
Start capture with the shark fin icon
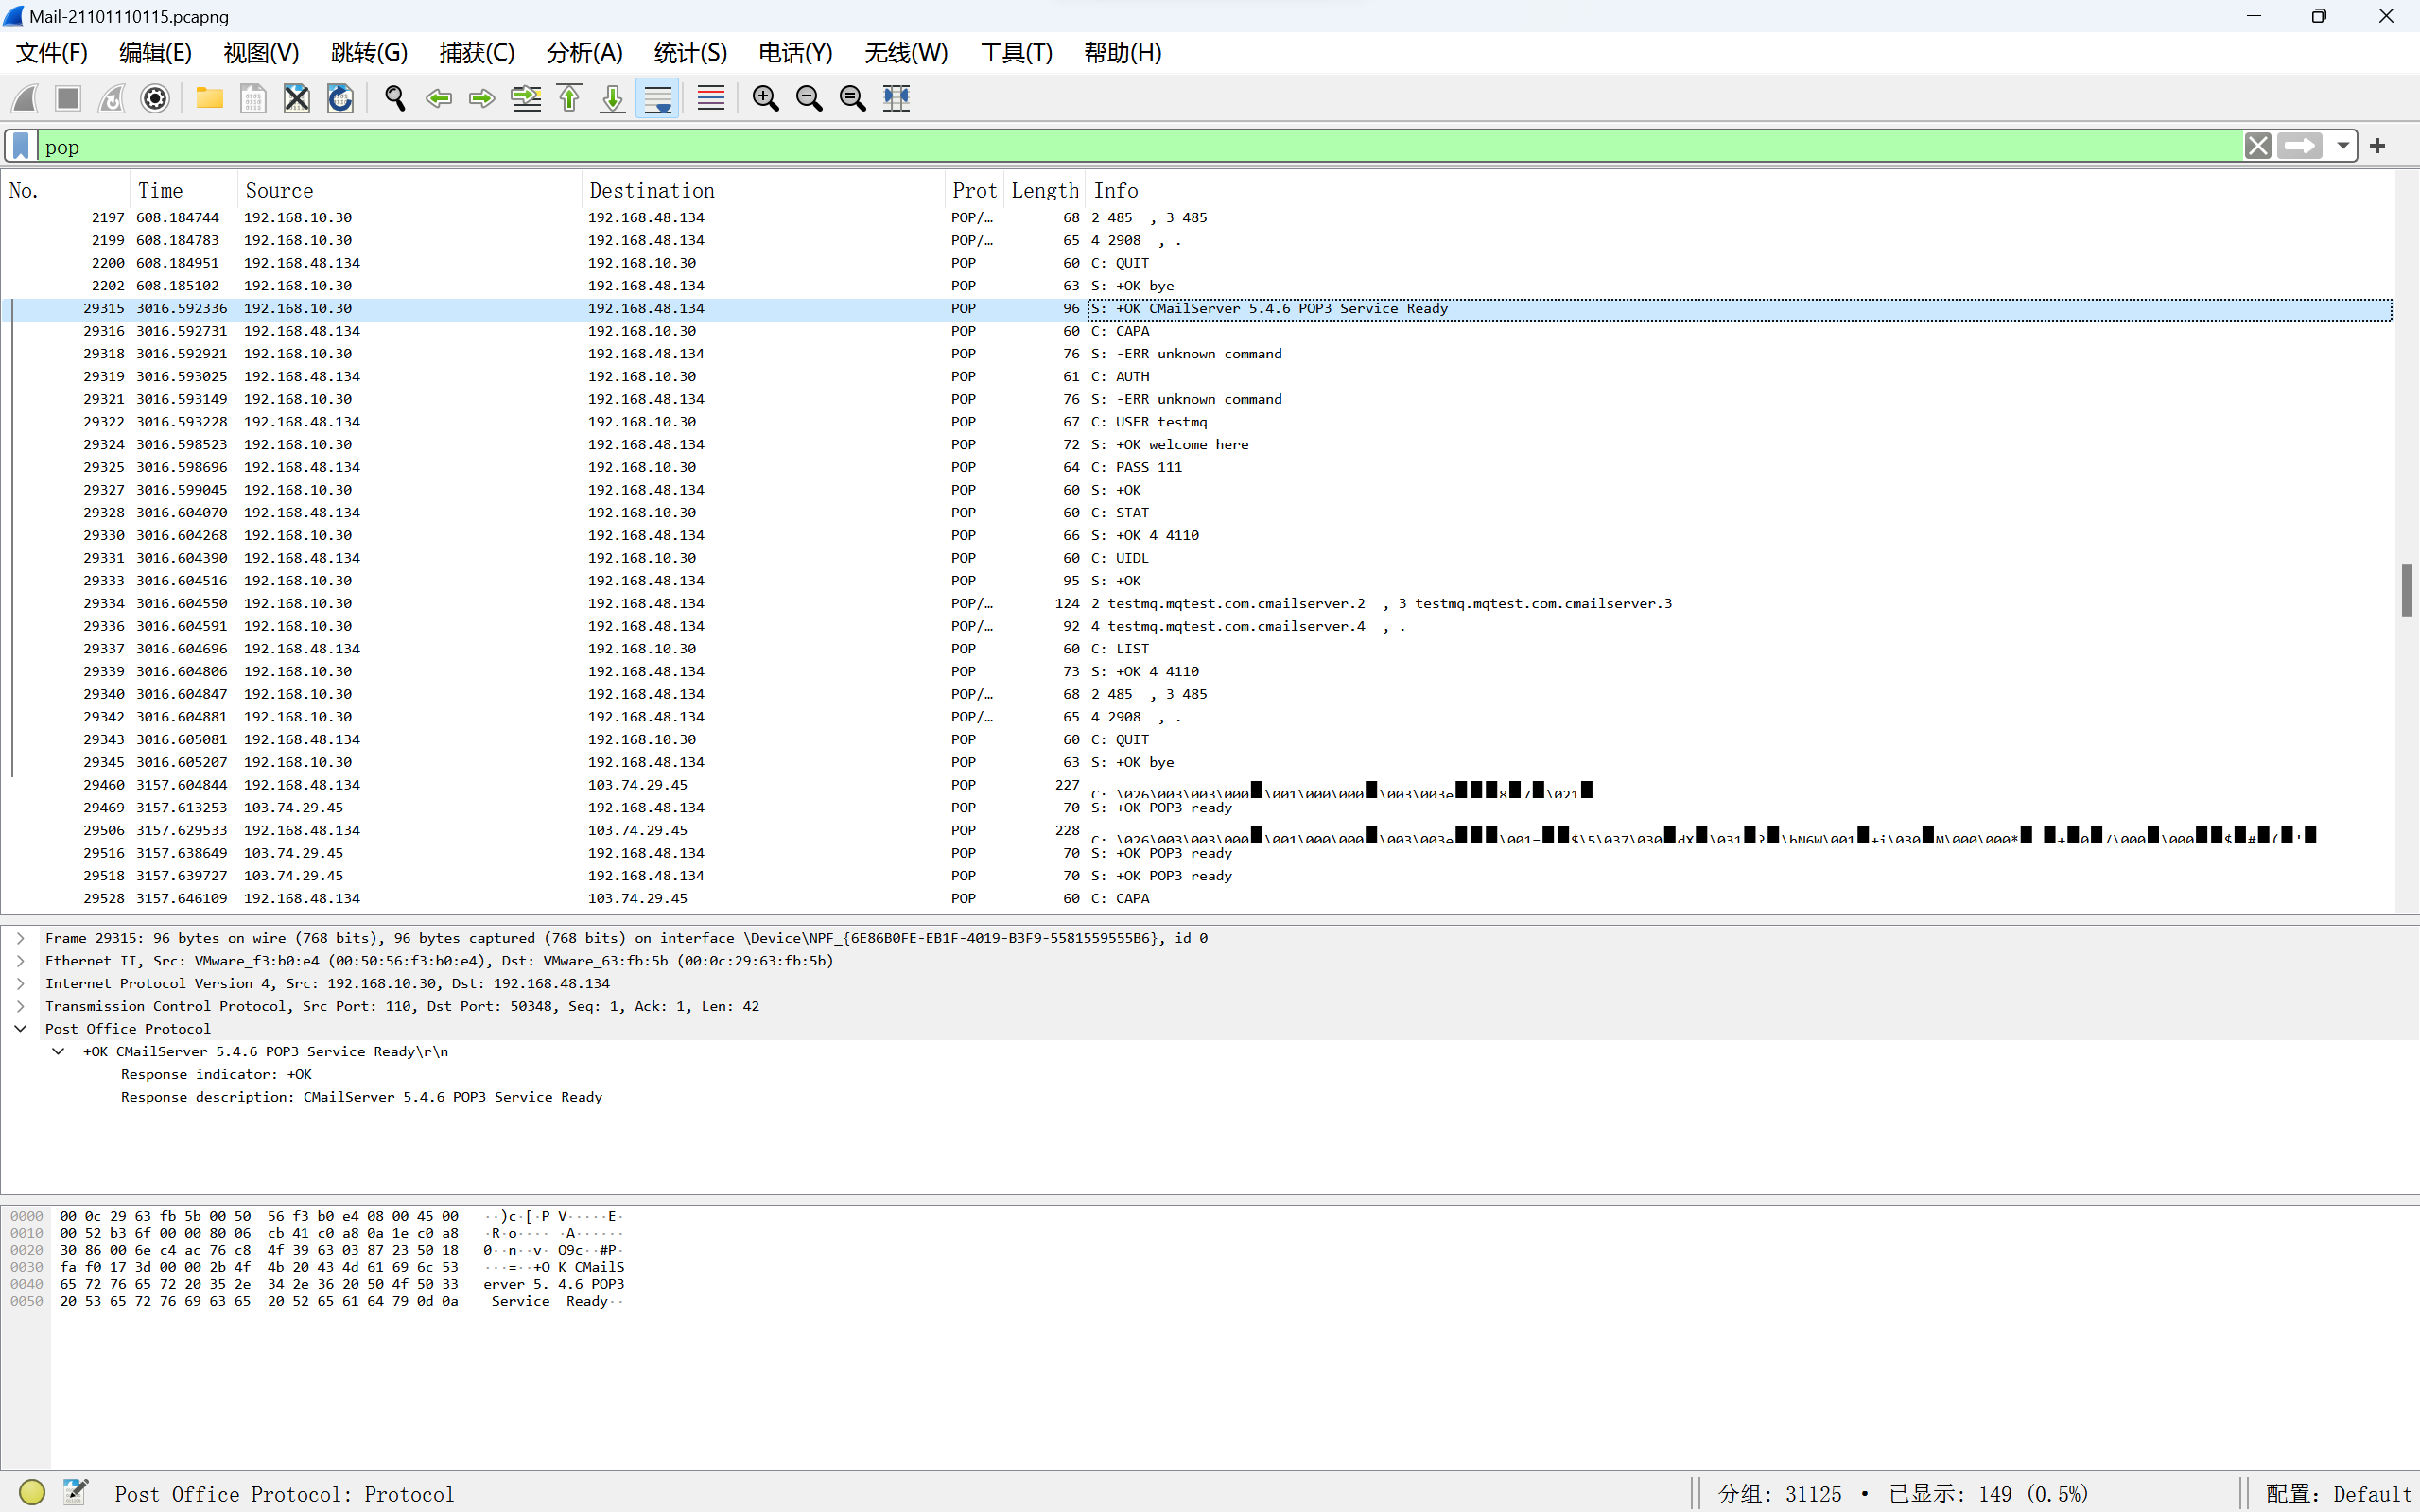click(25, 98)
